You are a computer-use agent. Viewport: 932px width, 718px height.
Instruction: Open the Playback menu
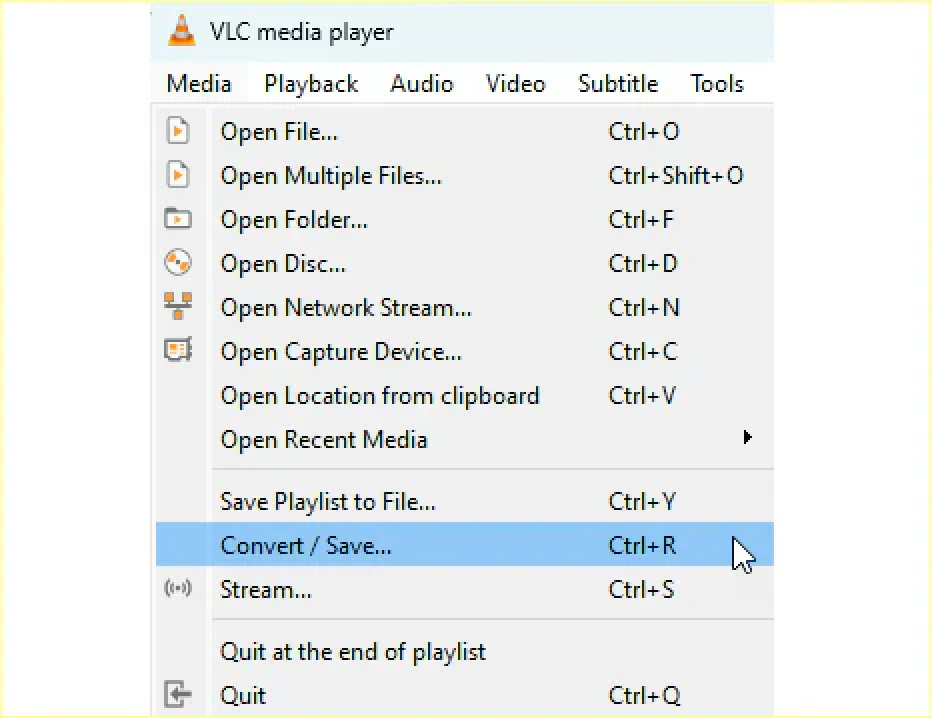[x=311, y=84]
